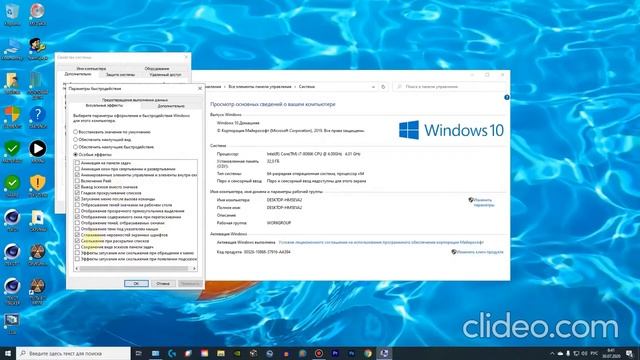Switch to 'Визуальные эффекты' tab

pos(104,106)
